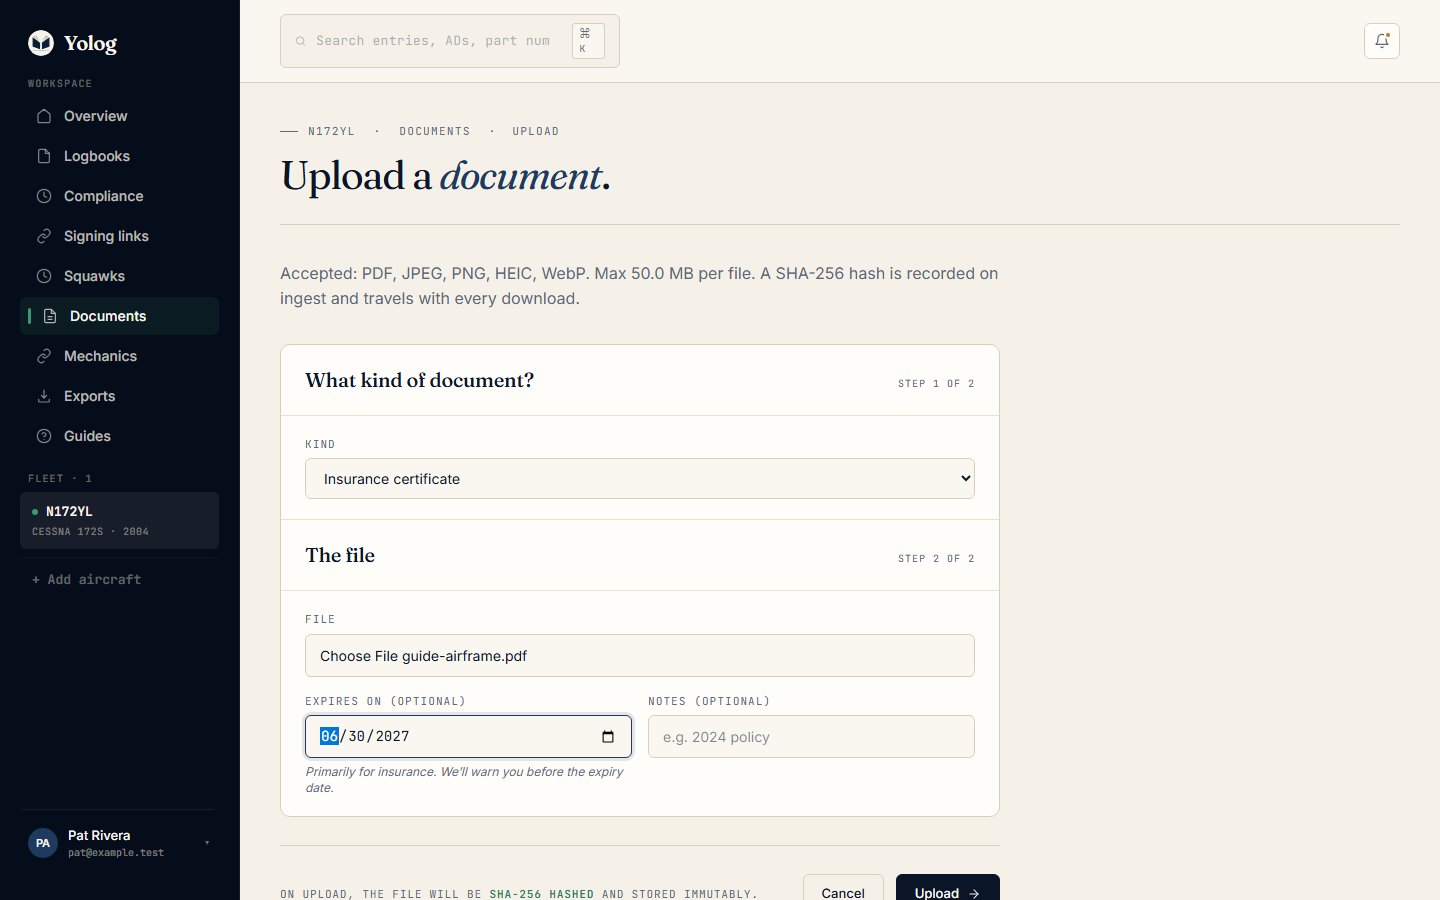Image resolution: width=1440 pixels, height=900 pixels.
Task: Open the Kind dropdown
Action: pos(640,478)
